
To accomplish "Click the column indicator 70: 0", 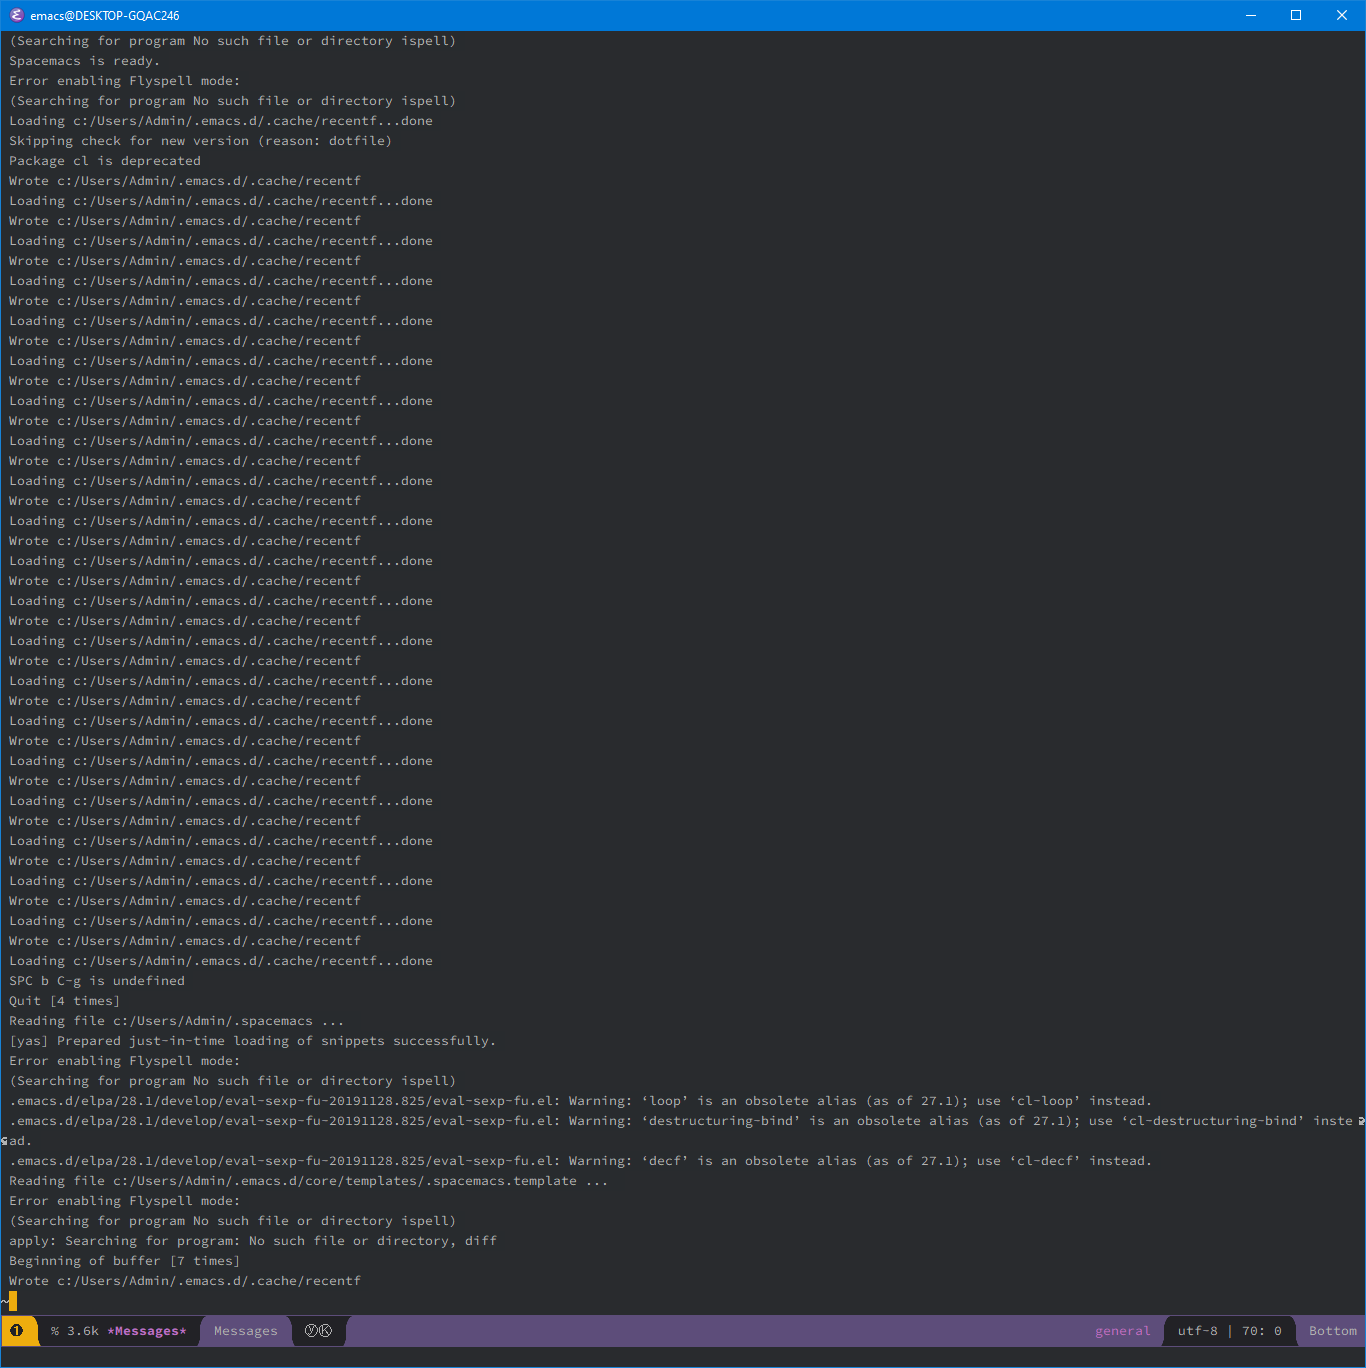I will click(1262, 1331).
